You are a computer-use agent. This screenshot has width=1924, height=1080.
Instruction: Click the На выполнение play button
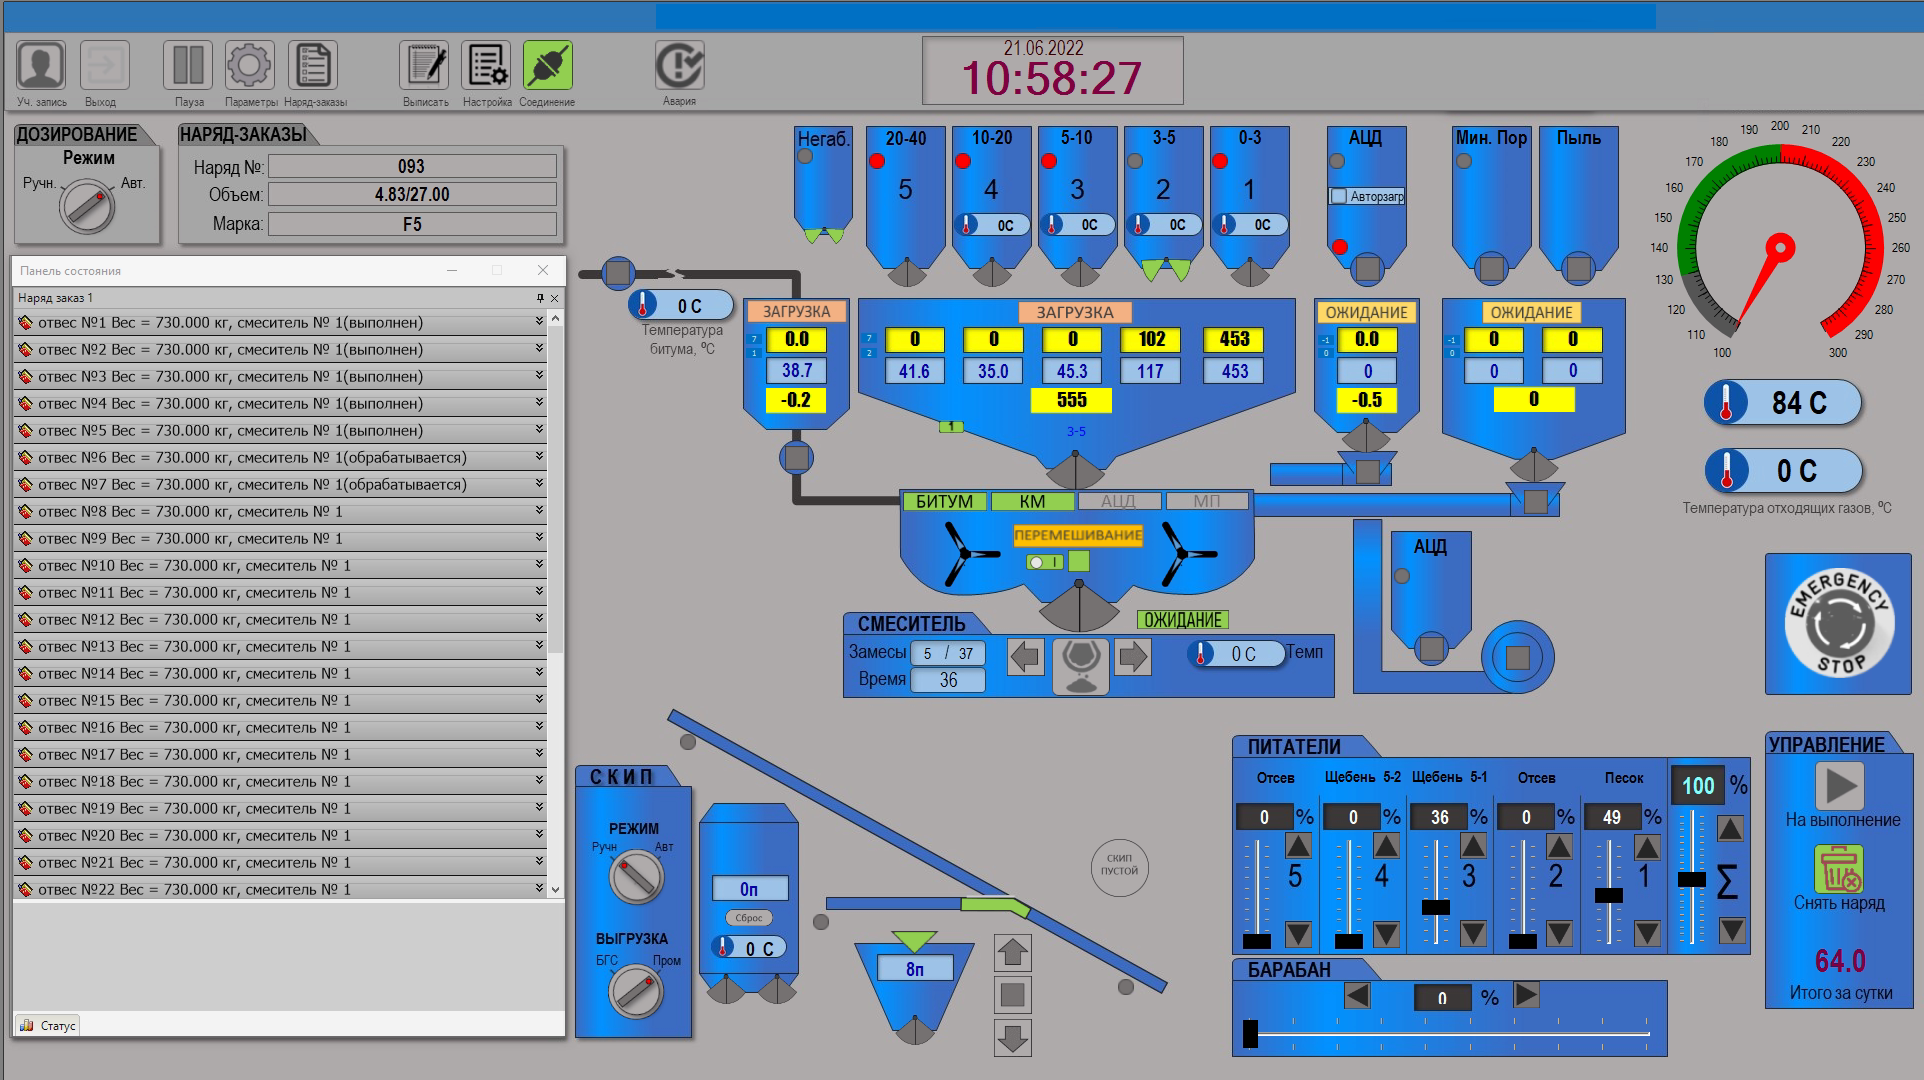(1840, 786)
